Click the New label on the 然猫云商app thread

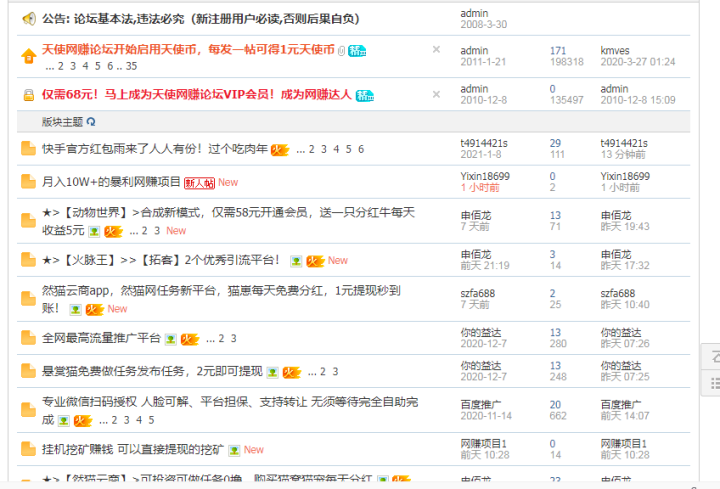(x=117, y=309)
